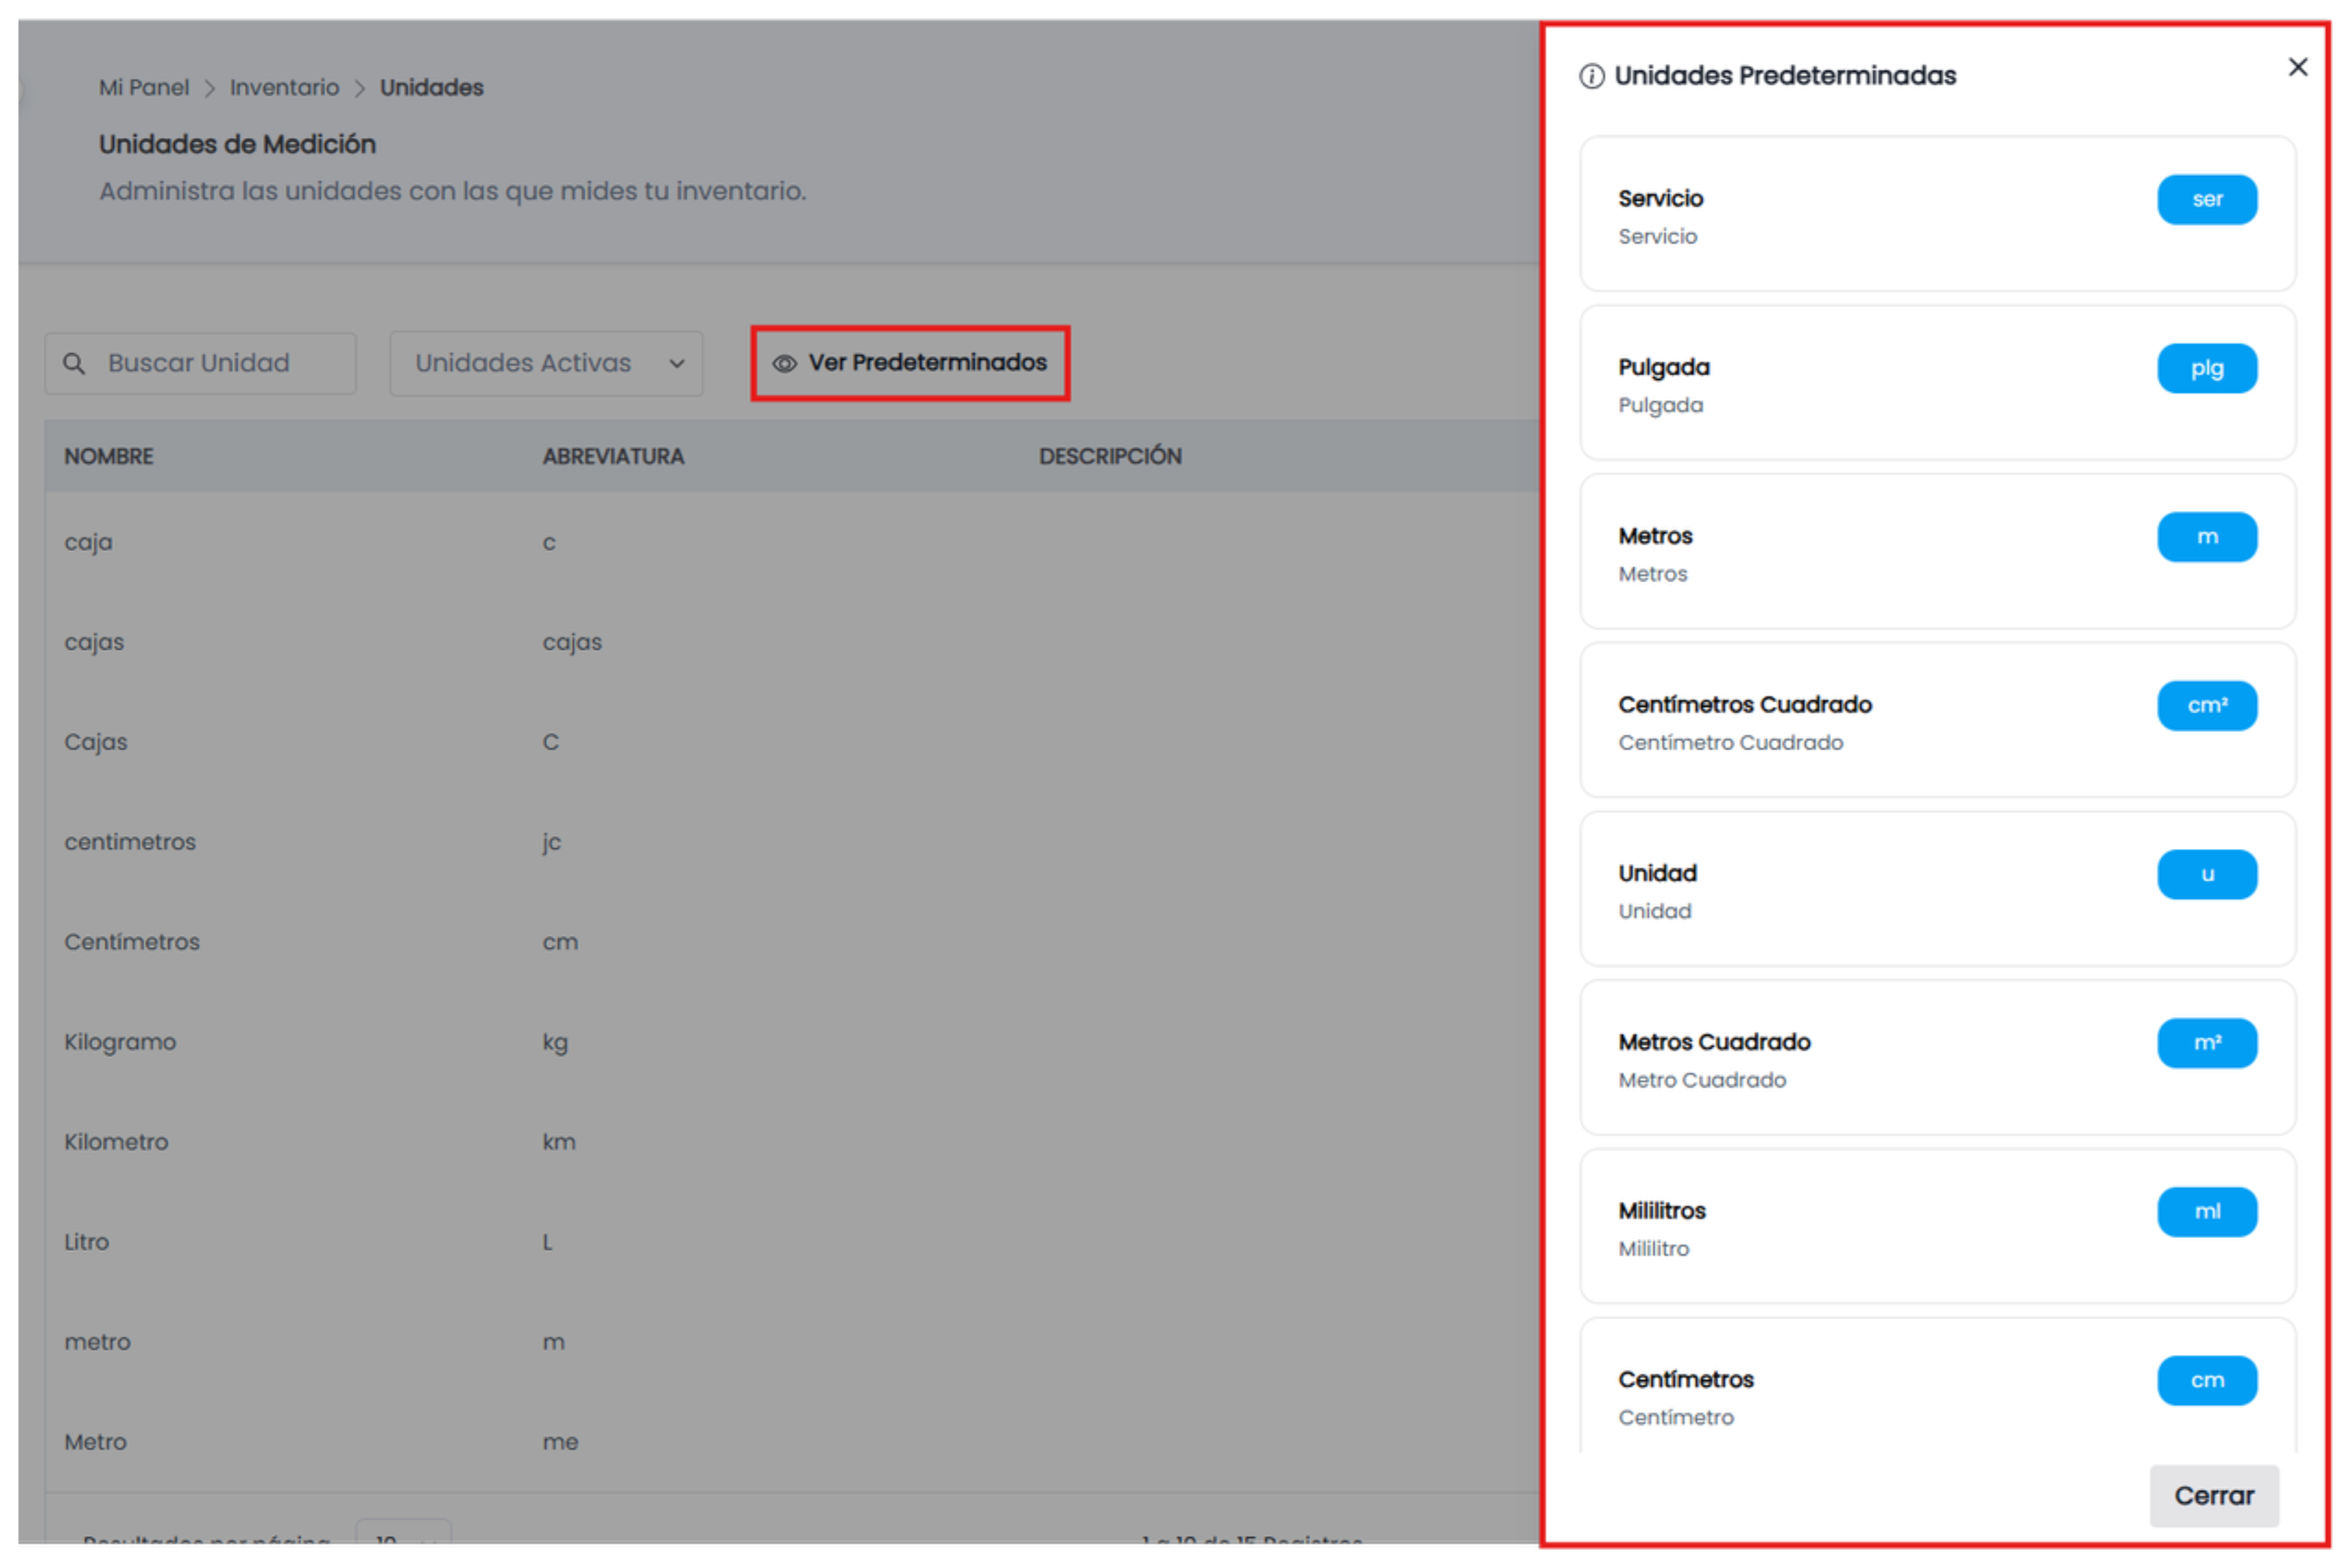Image resolution: width=2351 pixels, height=1568 pixels.
Task: Click the 'ser' abbreviation badge for Servicio
Action: [2206, 199]
